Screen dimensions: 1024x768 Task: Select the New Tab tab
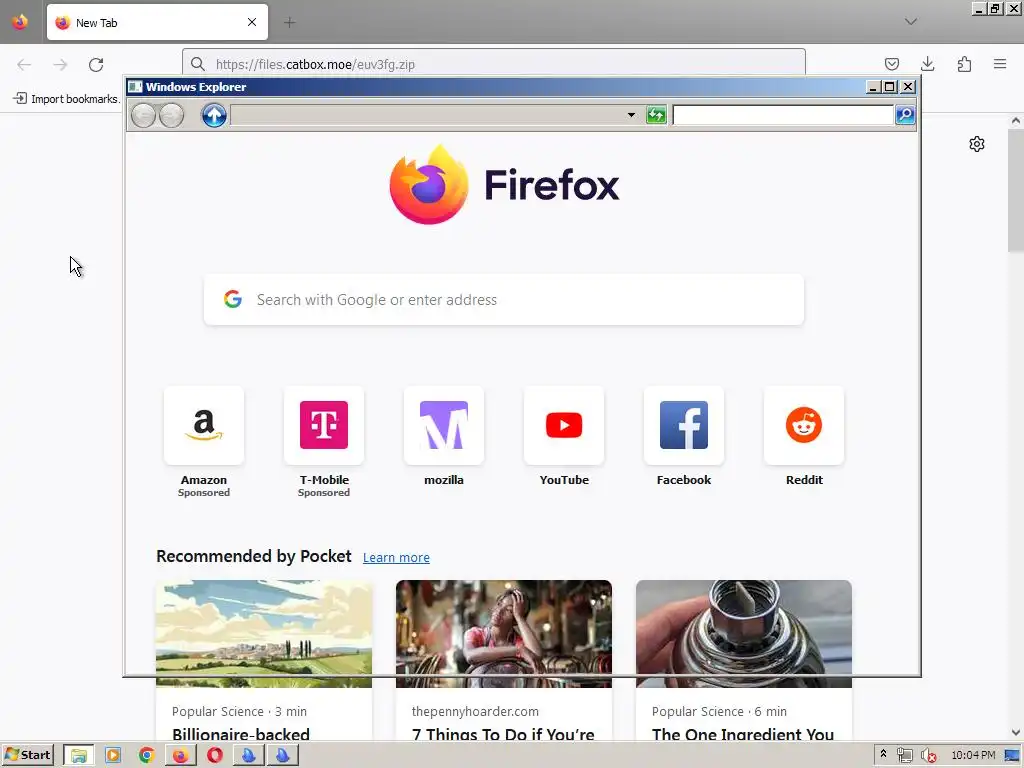157,22
